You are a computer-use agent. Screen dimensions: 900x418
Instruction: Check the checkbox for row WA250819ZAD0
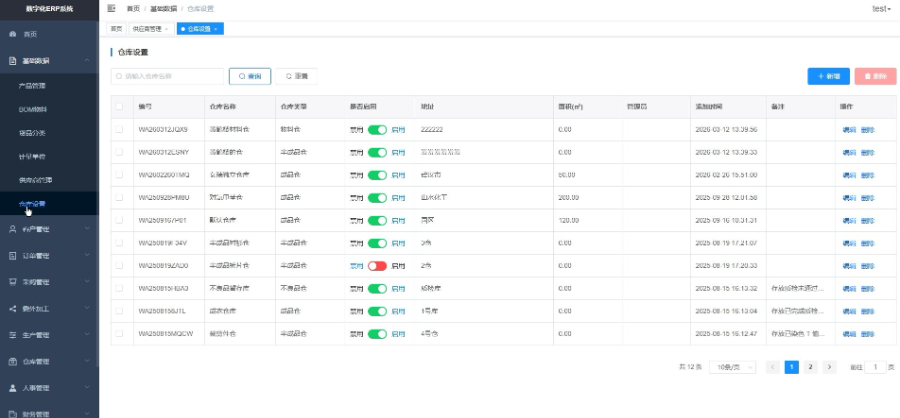click(119, 265)
